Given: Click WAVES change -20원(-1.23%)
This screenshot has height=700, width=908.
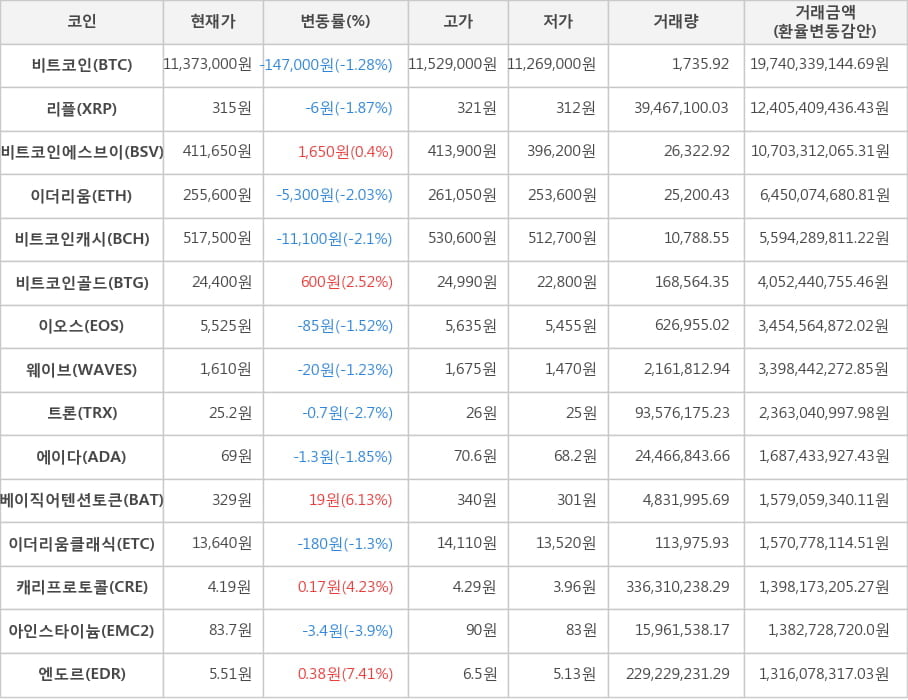Looking at the screenshot, I should pyautogui.click(x=345, y=370).
